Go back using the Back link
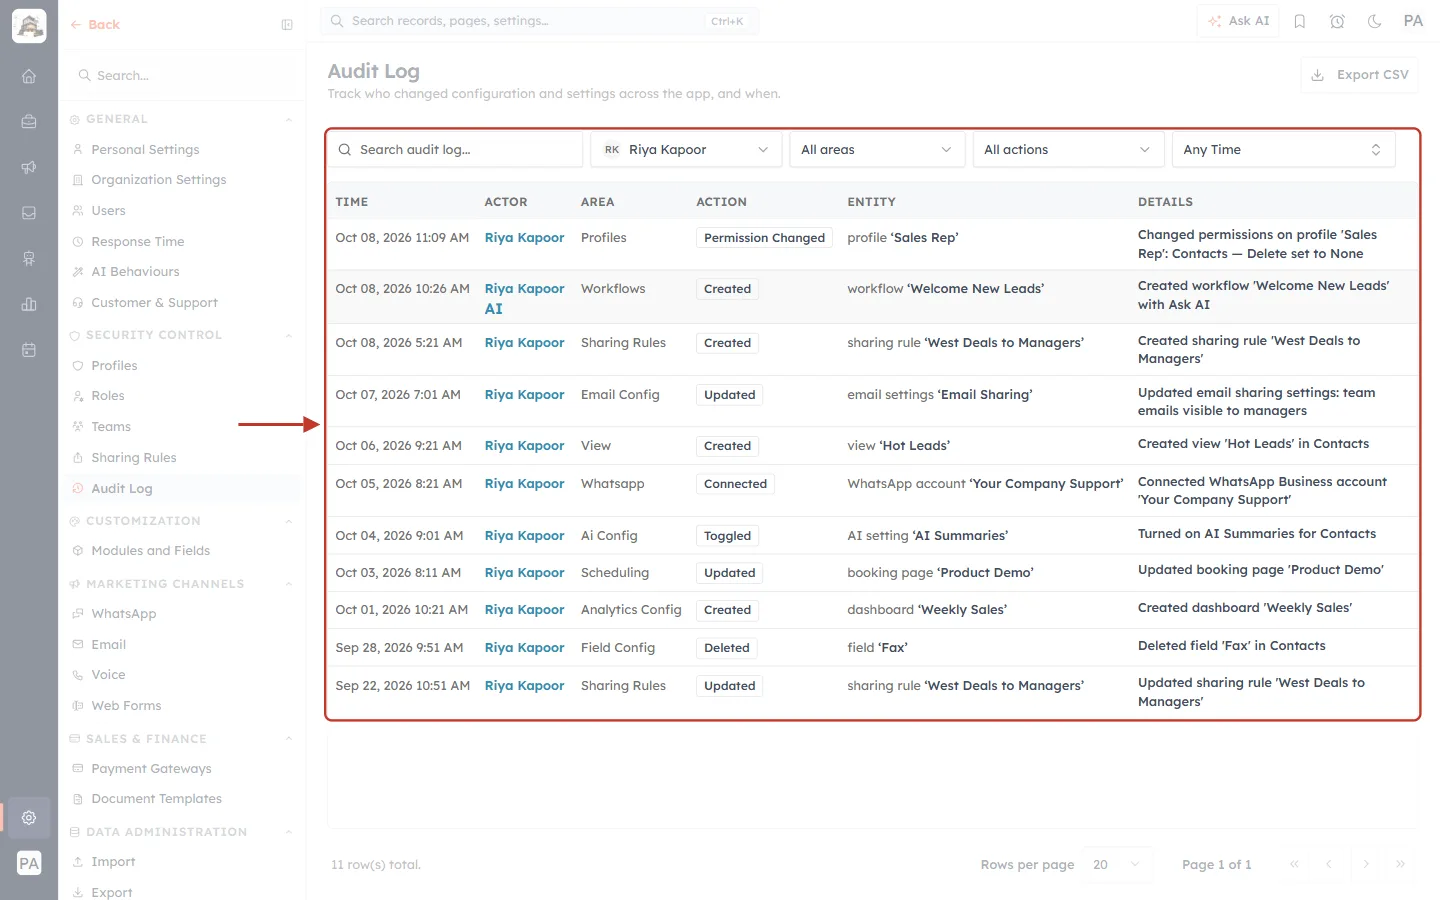1440x900 pixels. (x=95, y=25)
